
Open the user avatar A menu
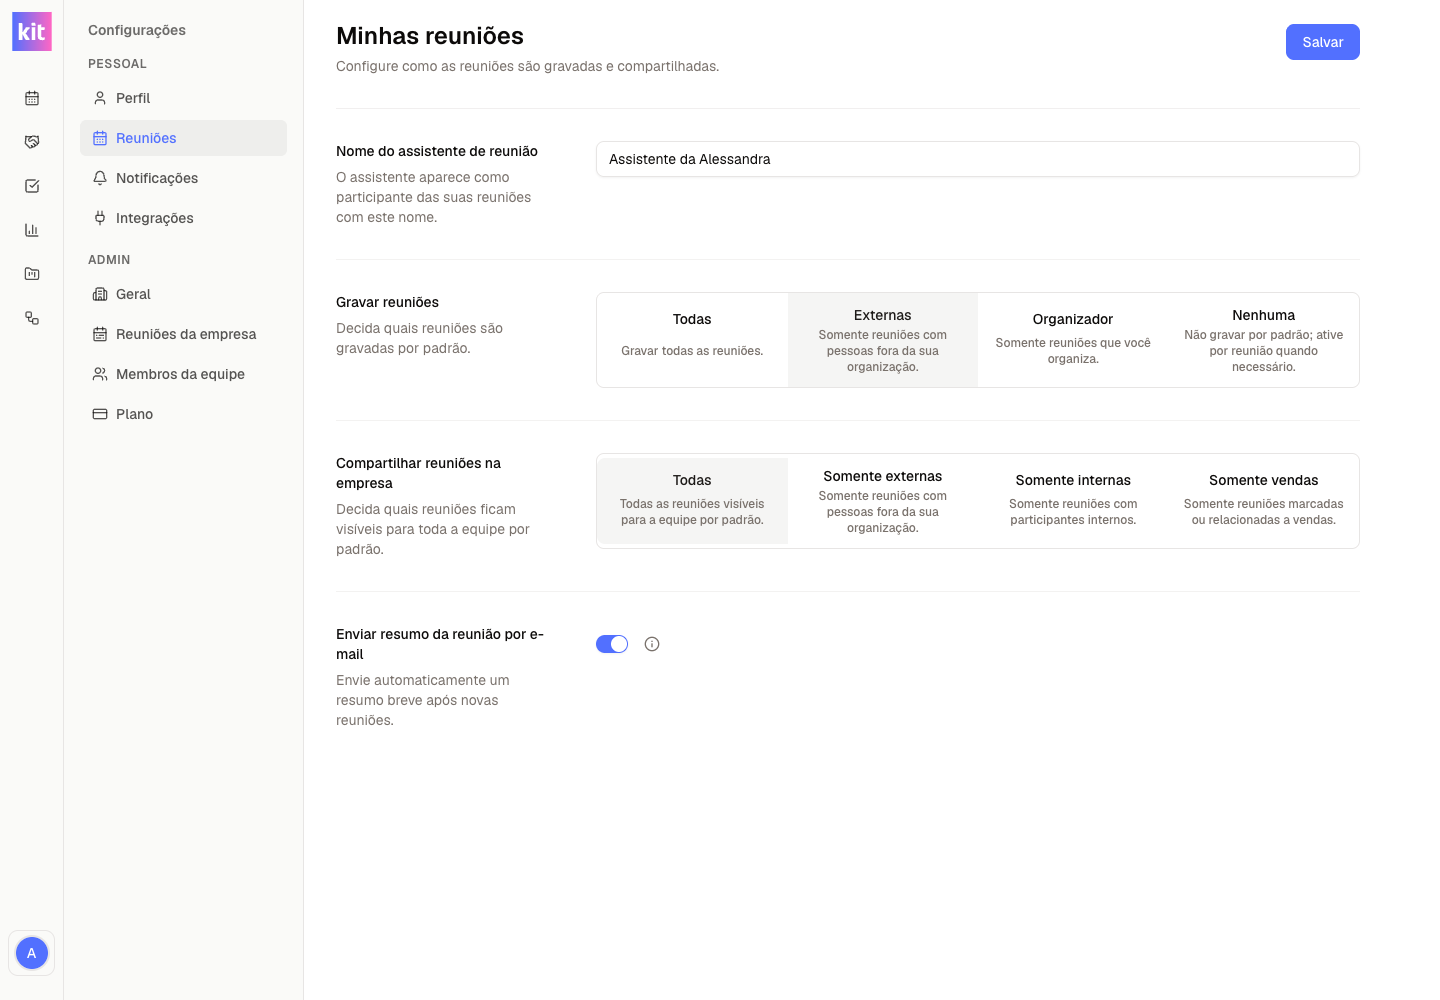32,953
